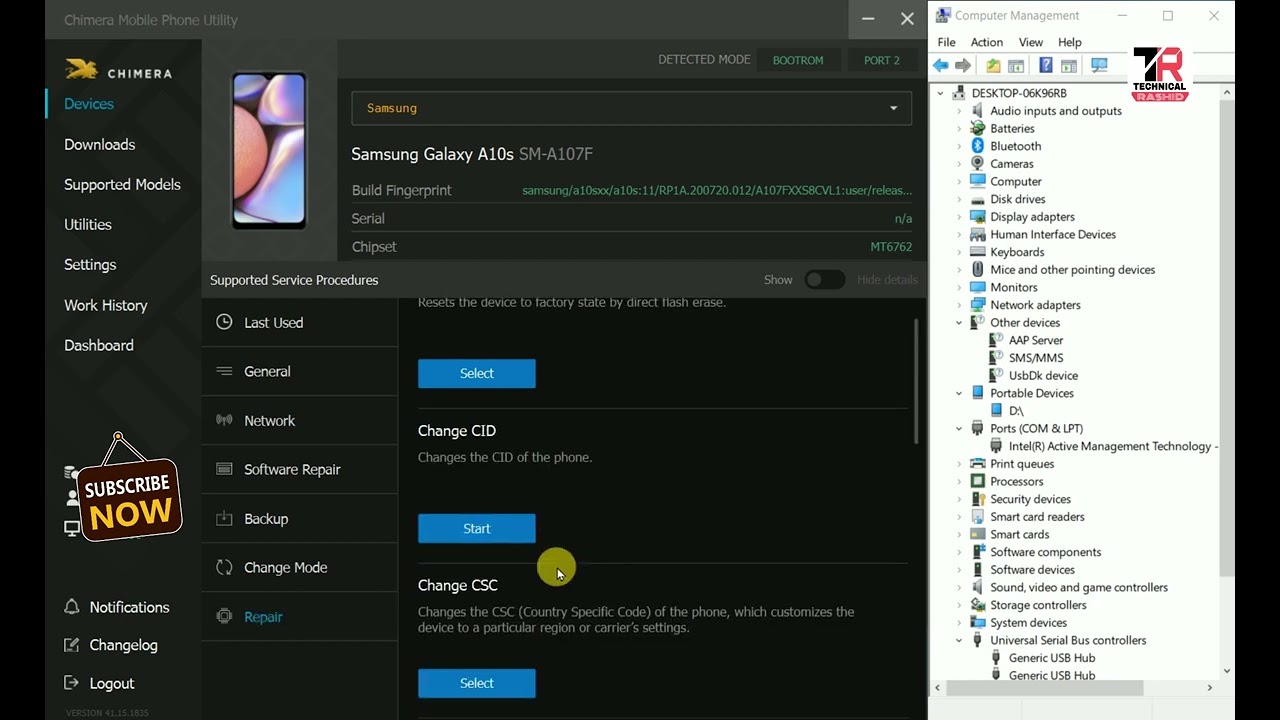Click Computer Management vertical scrollbar
This screenshot has width=1280, height=720.
[x=1227, y=340]
